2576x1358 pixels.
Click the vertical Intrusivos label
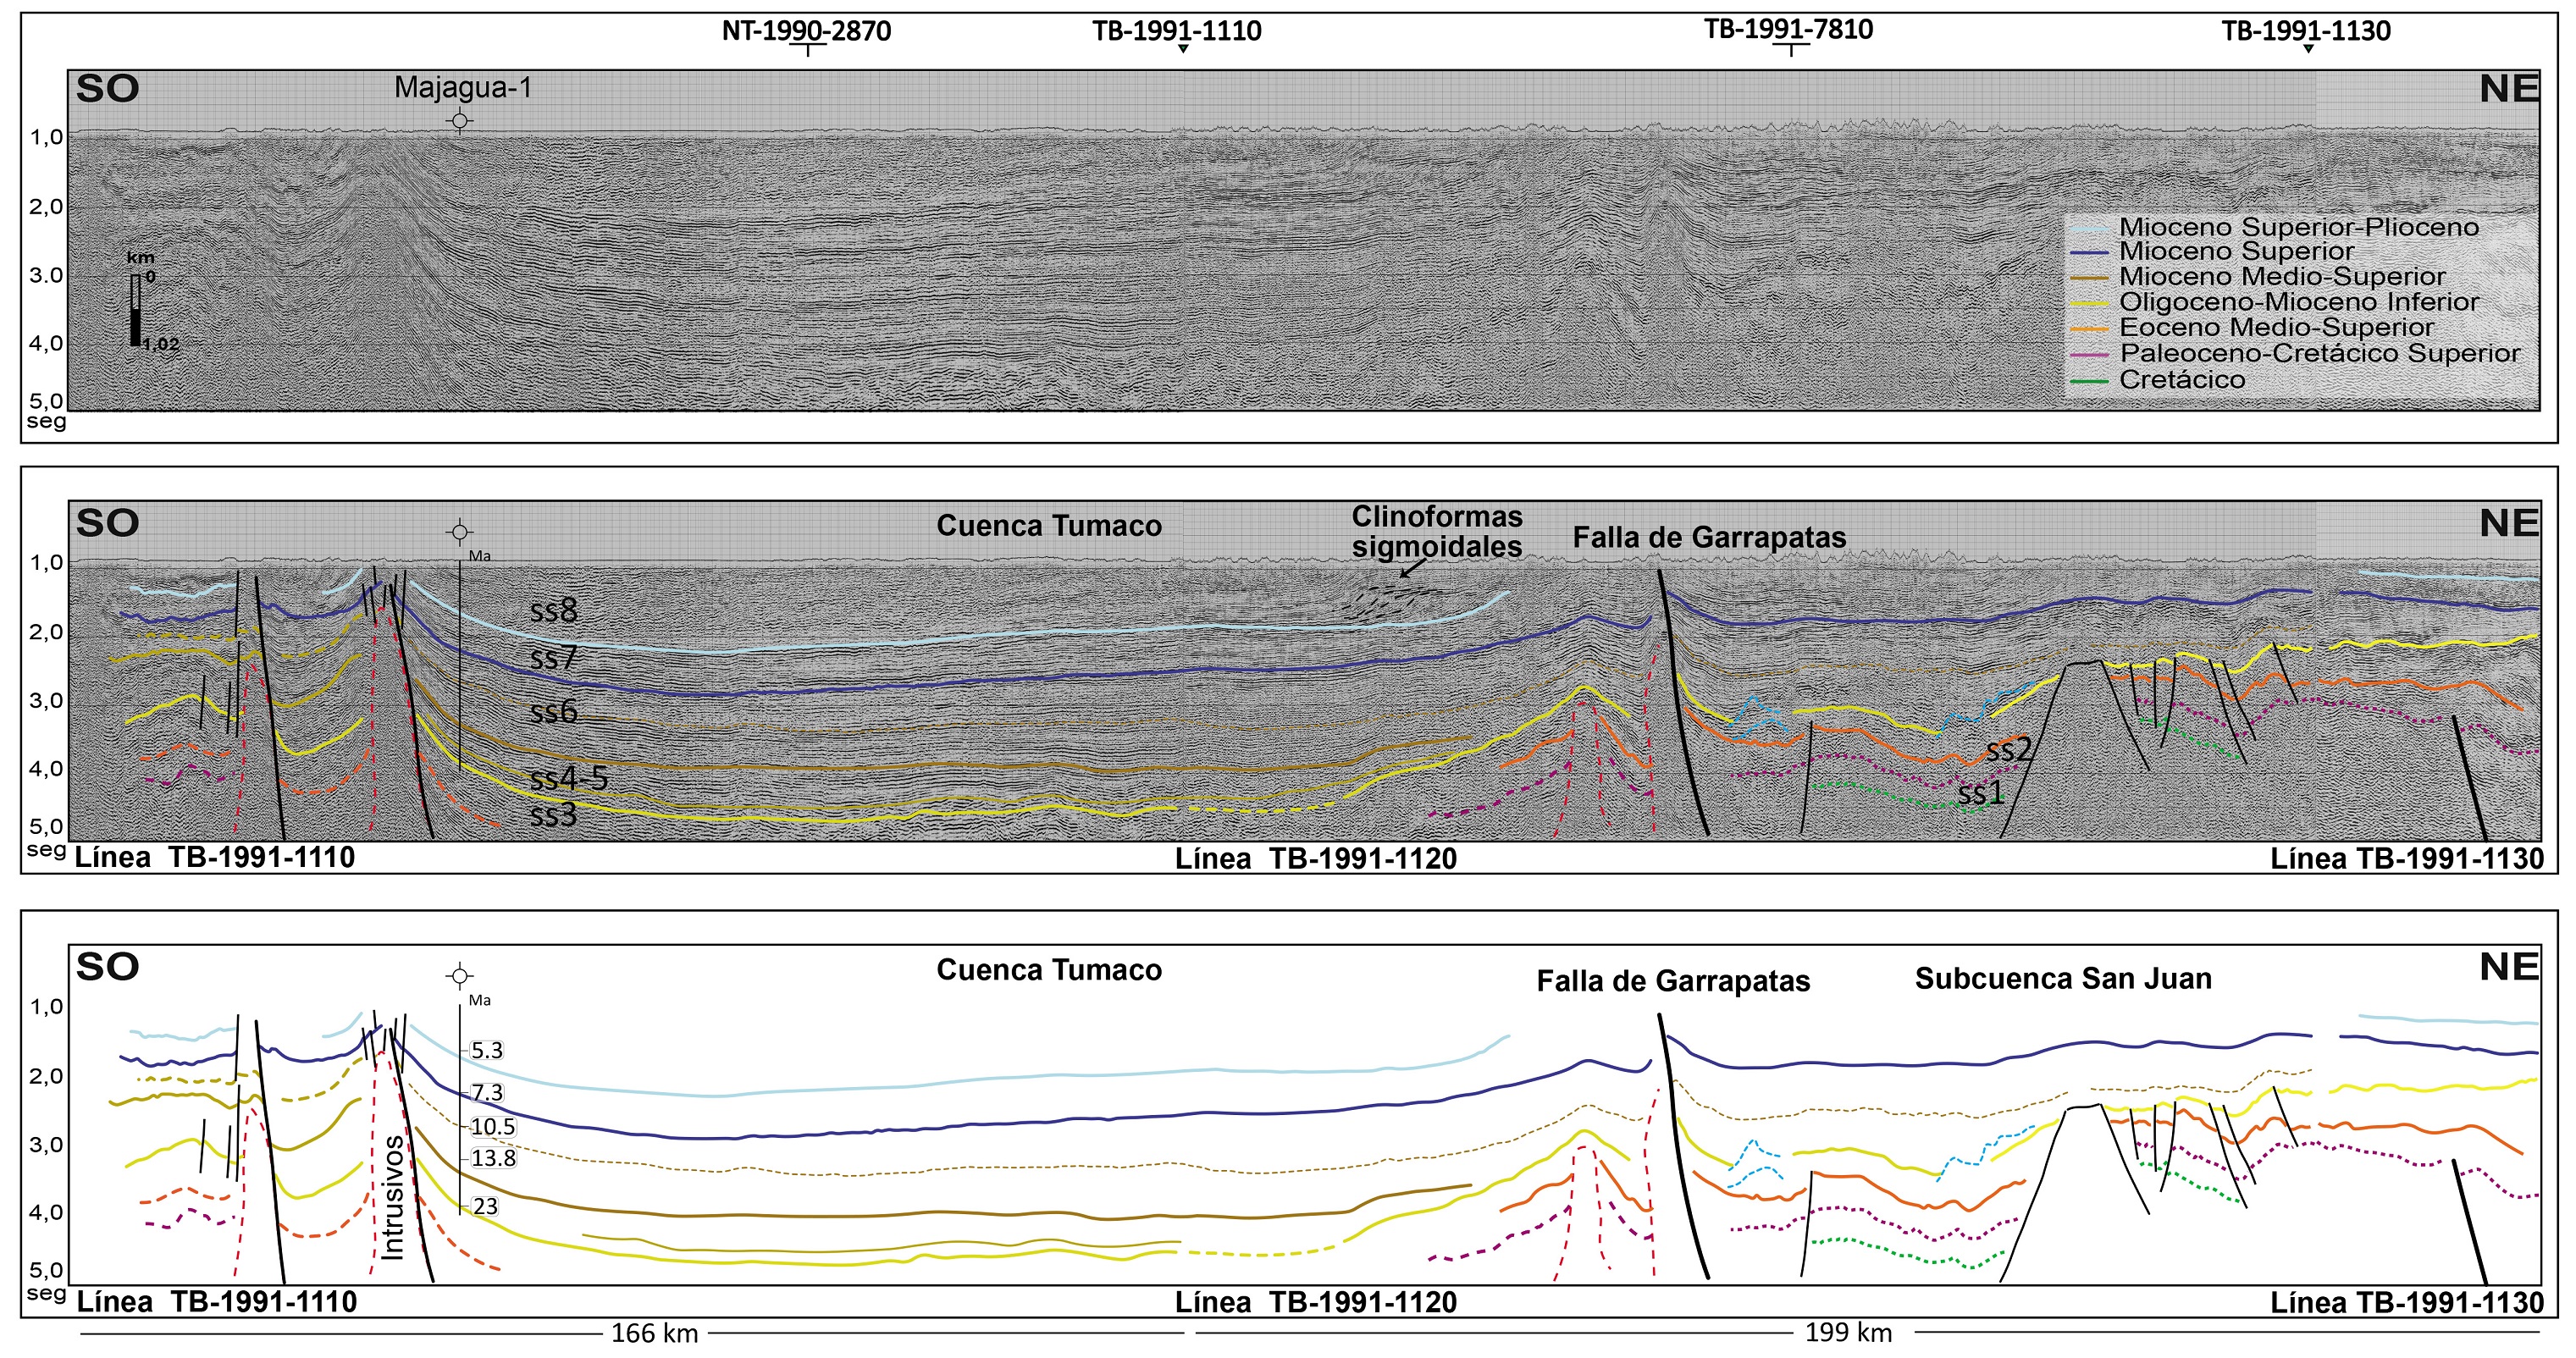point(393,1197)
